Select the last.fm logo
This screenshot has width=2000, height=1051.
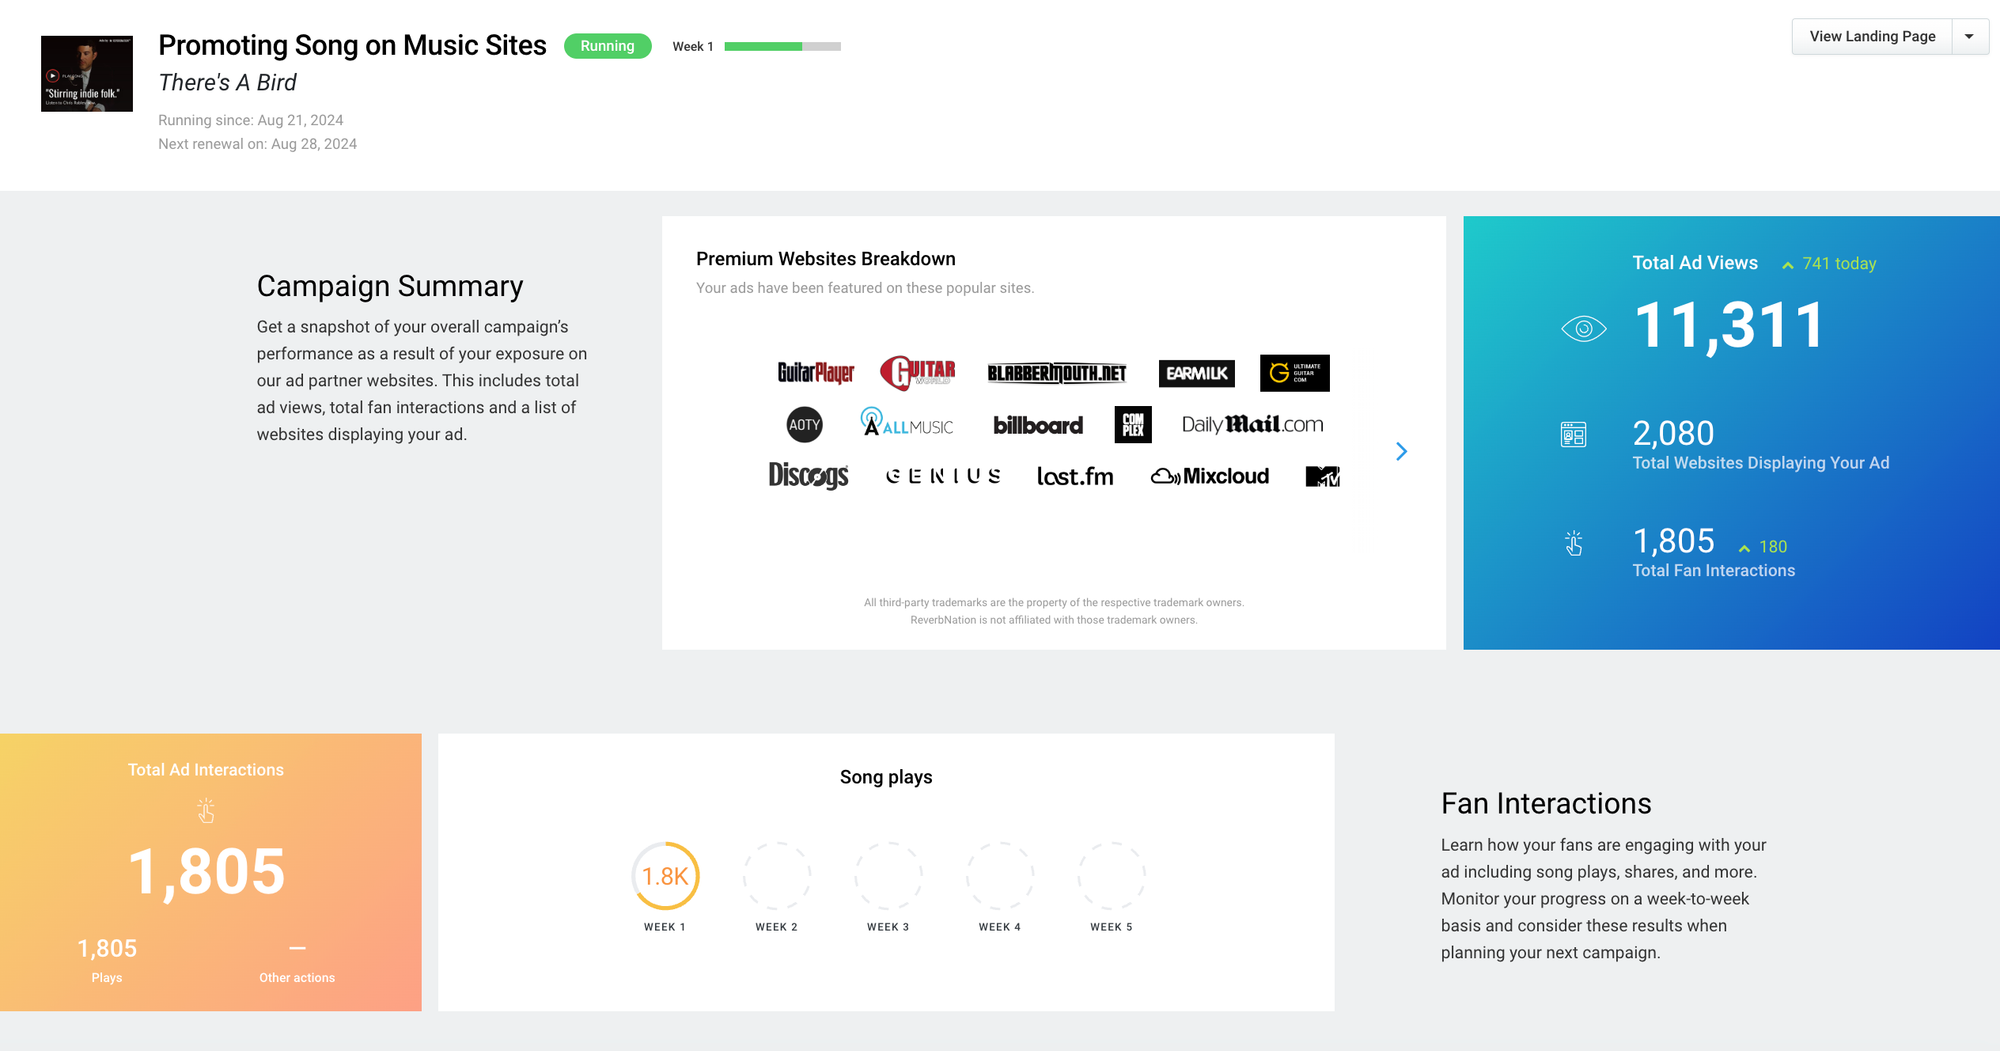tap(1075, 476)
